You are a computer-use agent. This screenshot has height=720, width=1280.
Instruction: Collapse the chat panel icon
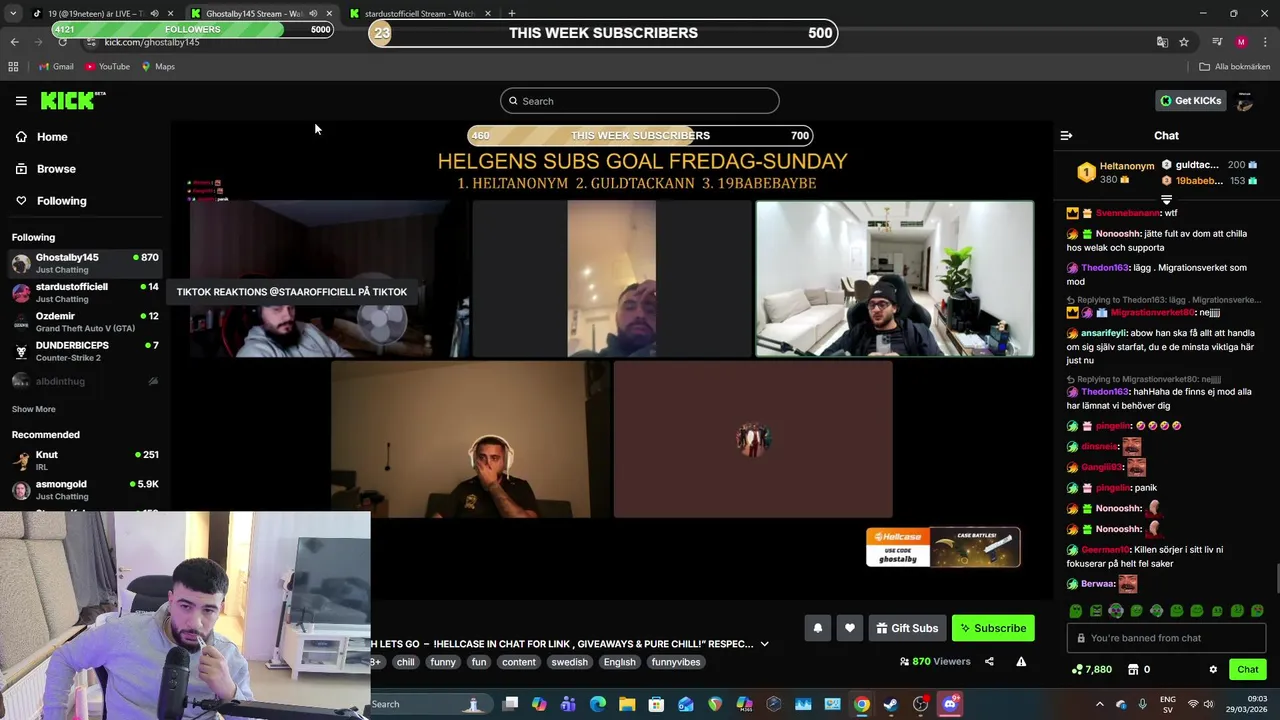(x=1066, y=135)
